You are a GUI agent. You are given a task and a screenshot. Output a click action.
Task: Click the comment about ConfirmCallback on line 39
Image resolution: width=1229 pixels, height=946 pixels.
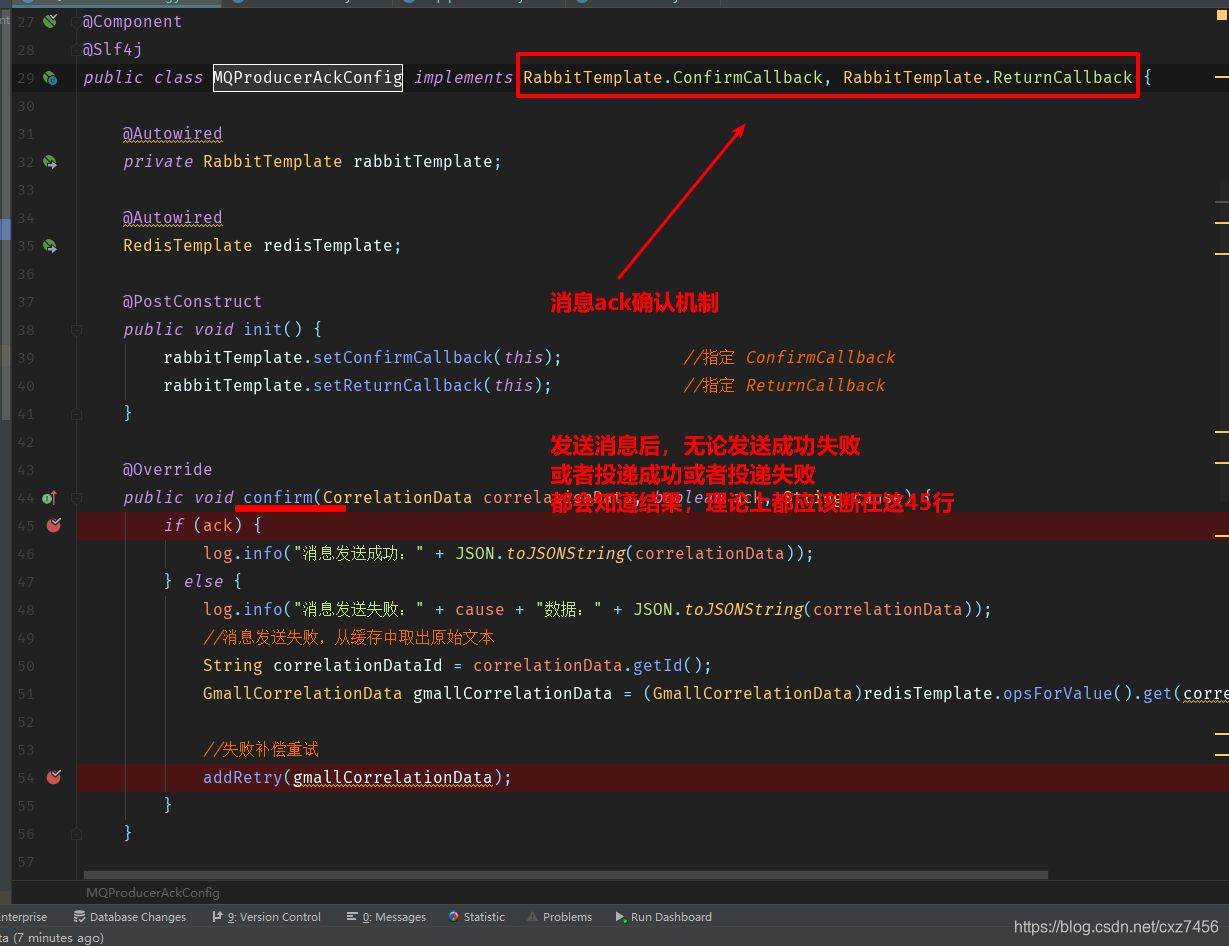789,357
